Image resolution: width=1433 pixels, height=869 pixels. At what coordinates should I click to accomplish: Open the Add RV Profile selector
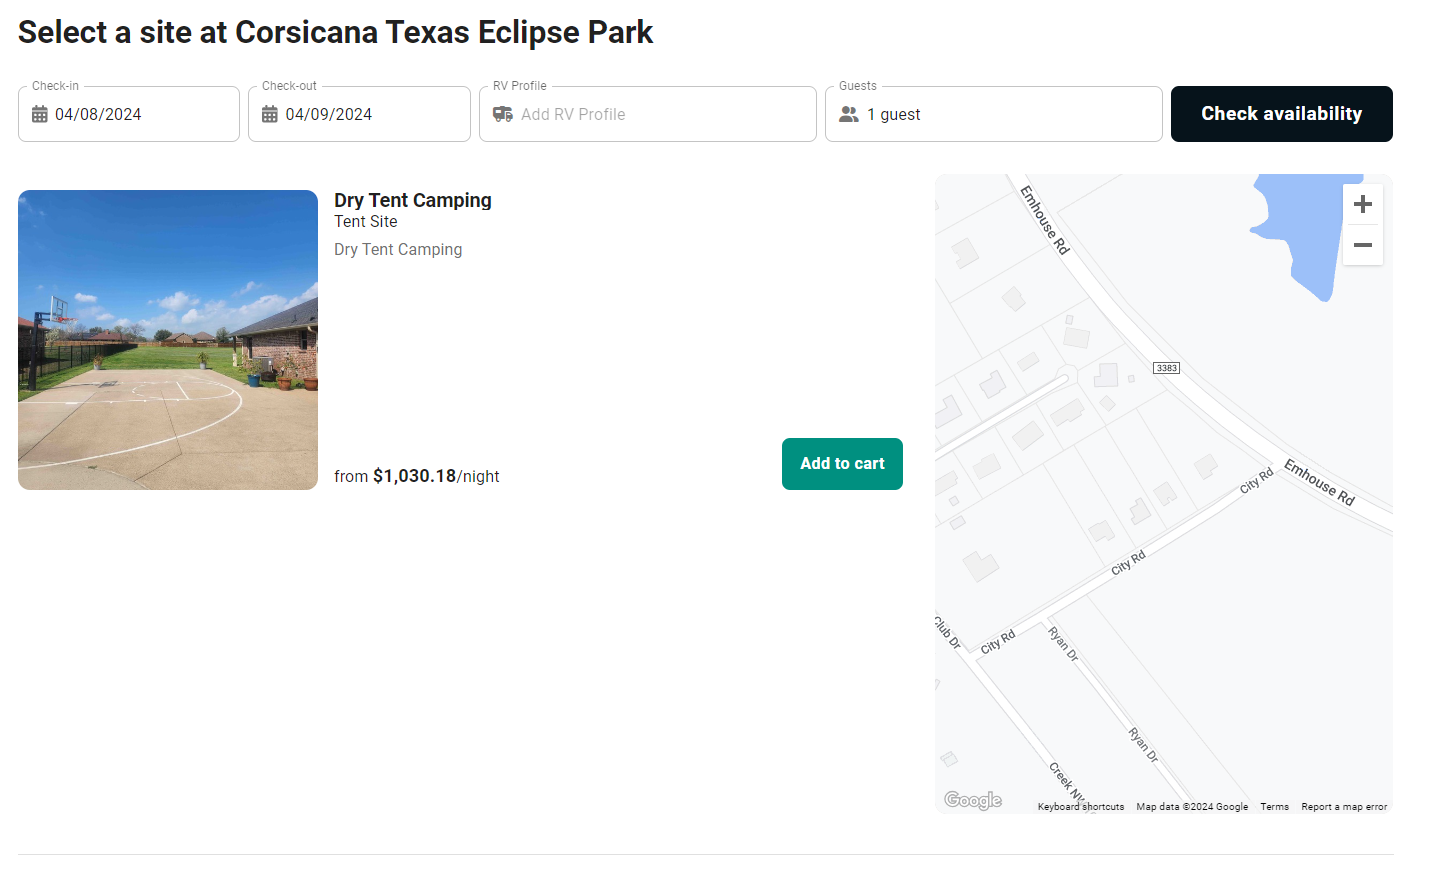(x=647, y=115)
